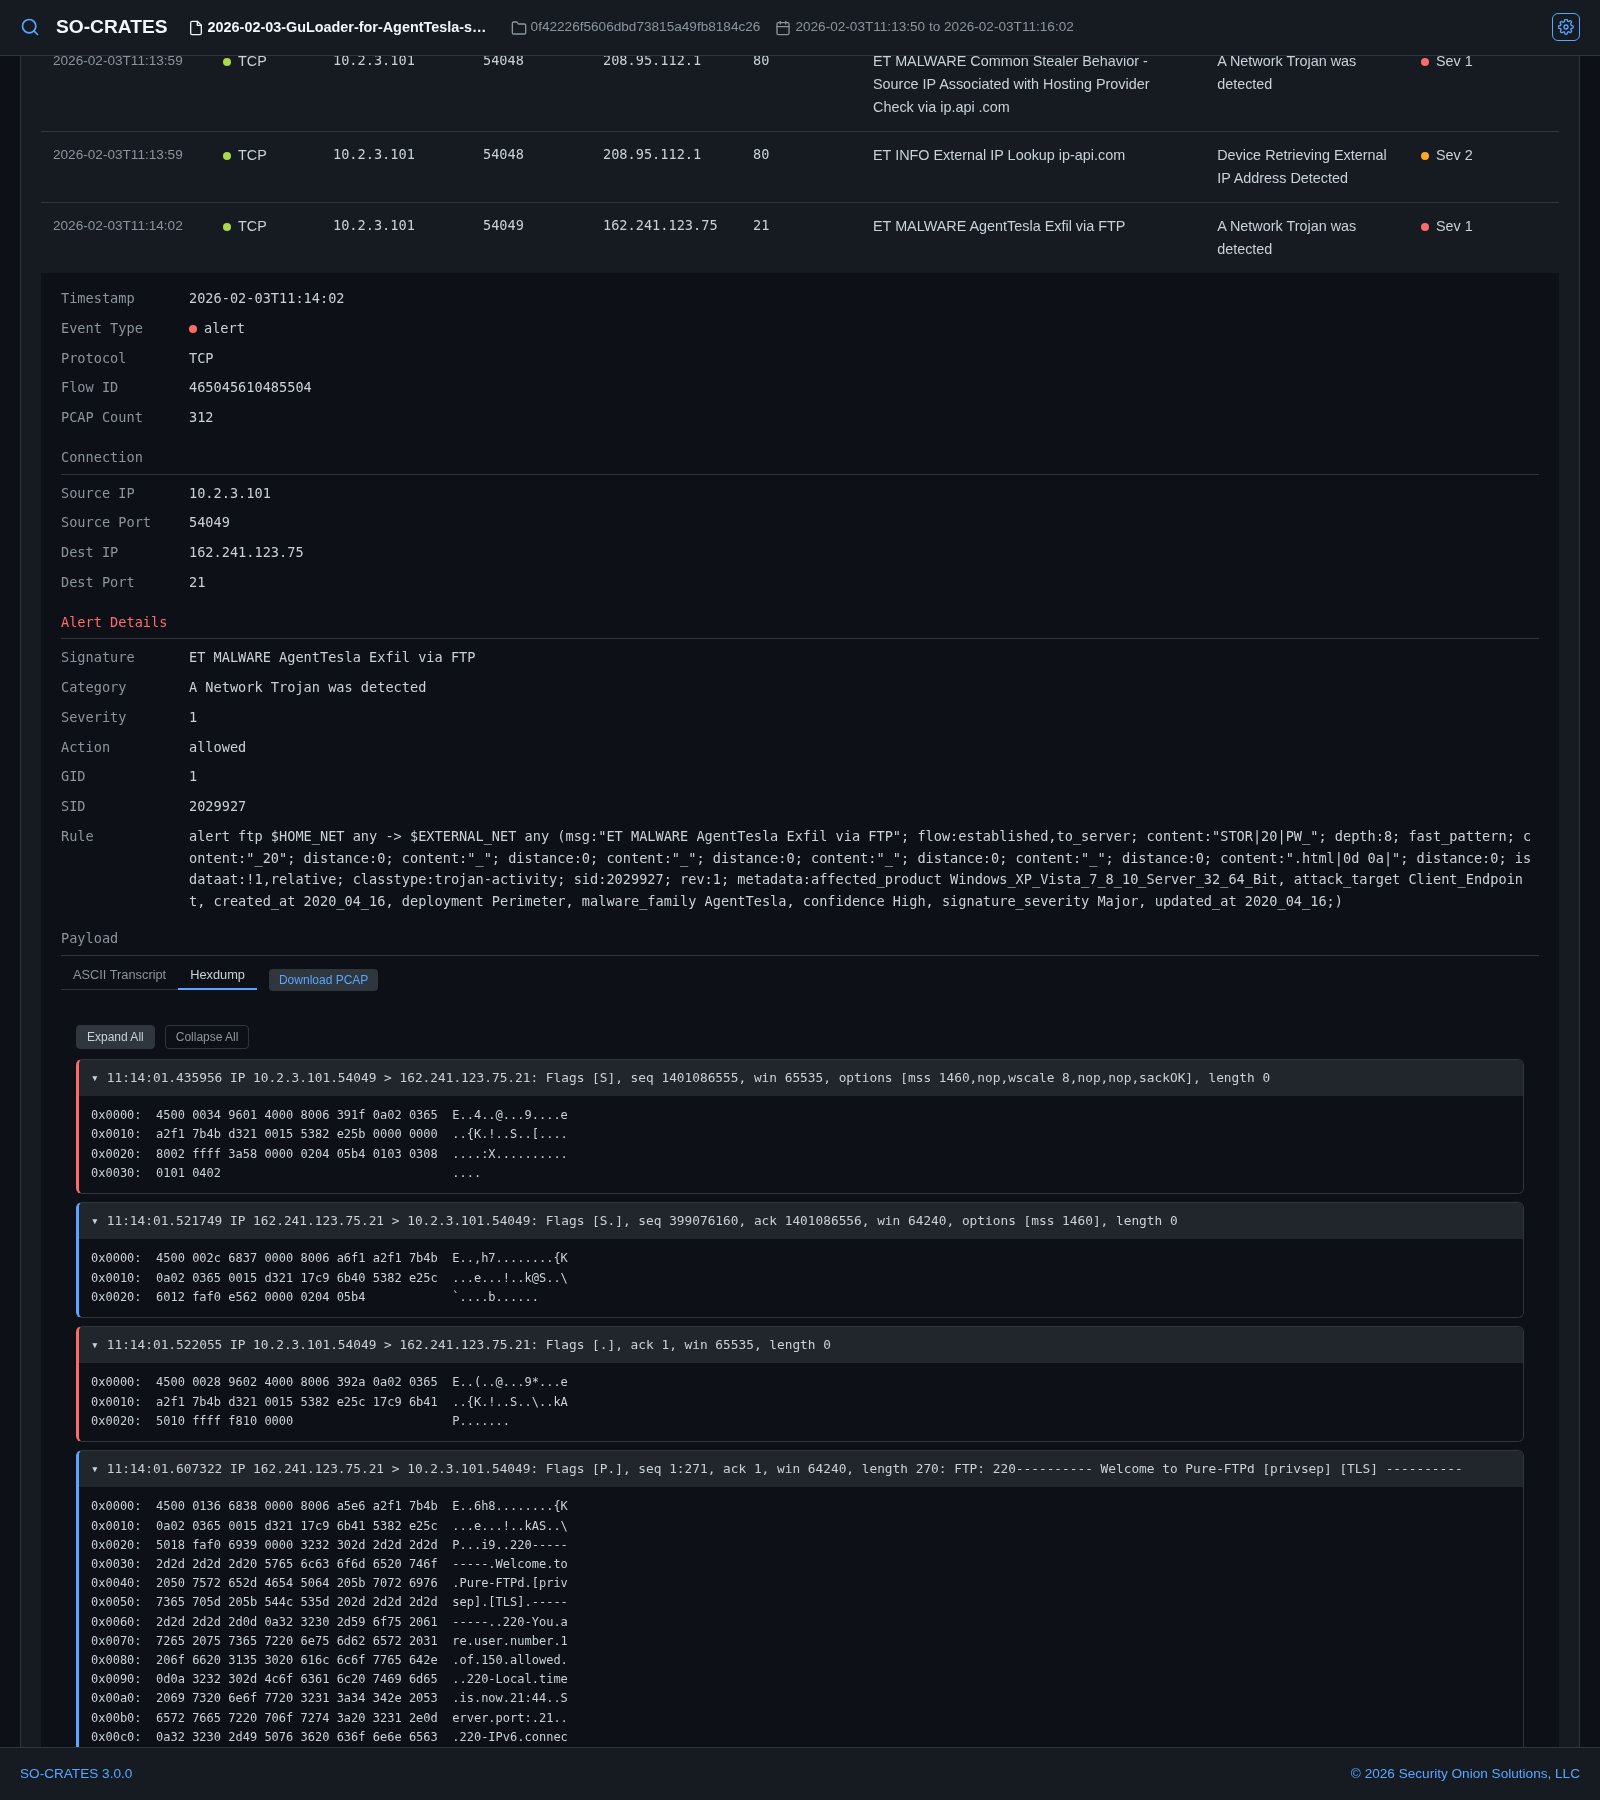Screen dimensions: 1600x1800
Task: Click the SO-CRATES 3.0.0 footer link
Action: point(76,1773)
